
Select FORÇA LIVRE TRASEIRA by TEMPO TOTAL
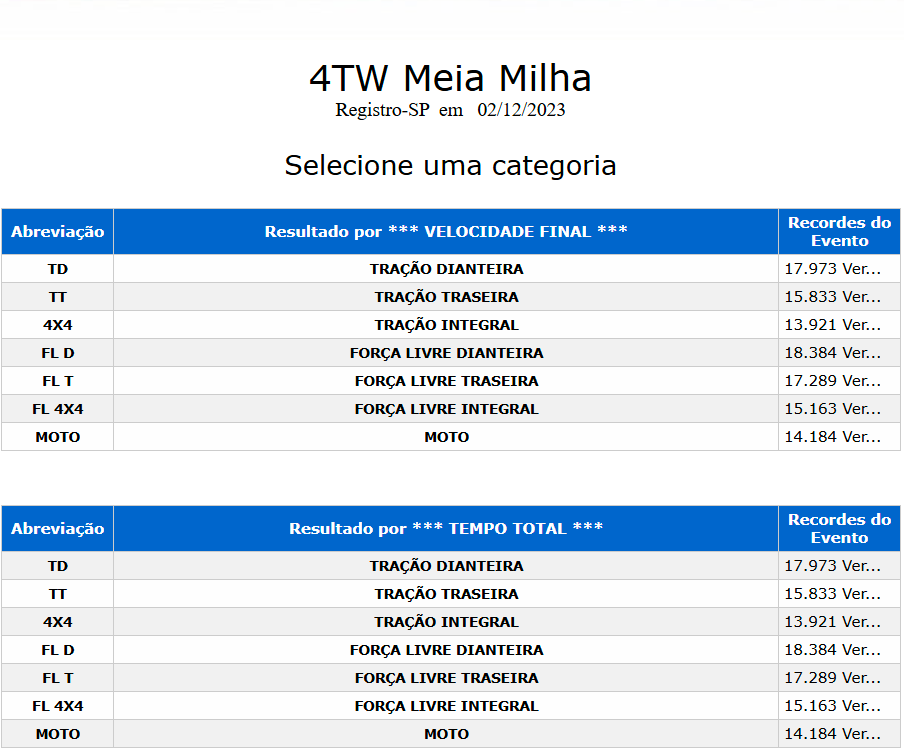pos(446,678)
